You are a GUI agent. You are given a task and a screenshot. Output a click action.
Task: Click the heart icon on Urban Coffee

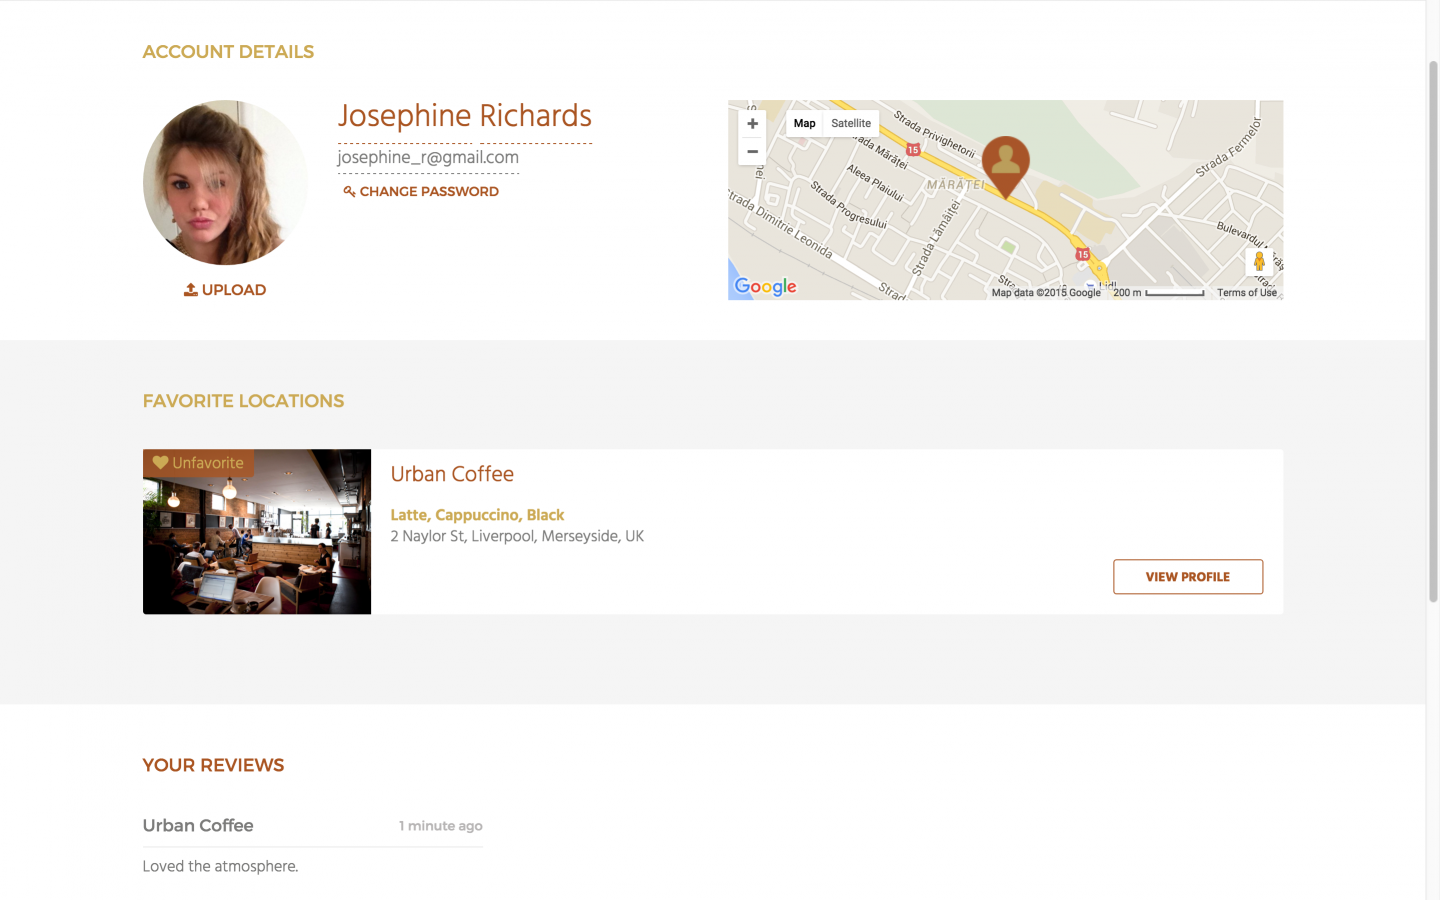160,463
